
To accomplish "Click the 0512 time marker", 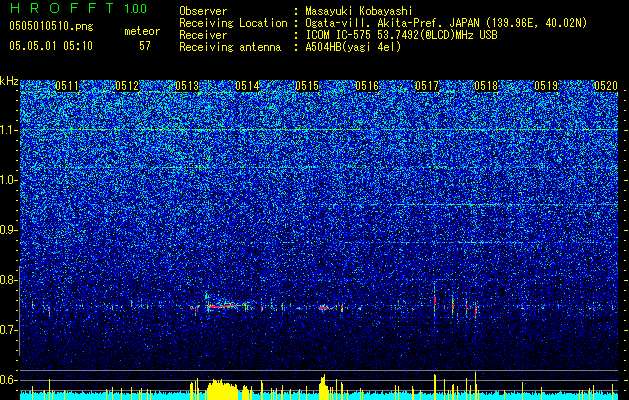I will click(x=127, y=86).
